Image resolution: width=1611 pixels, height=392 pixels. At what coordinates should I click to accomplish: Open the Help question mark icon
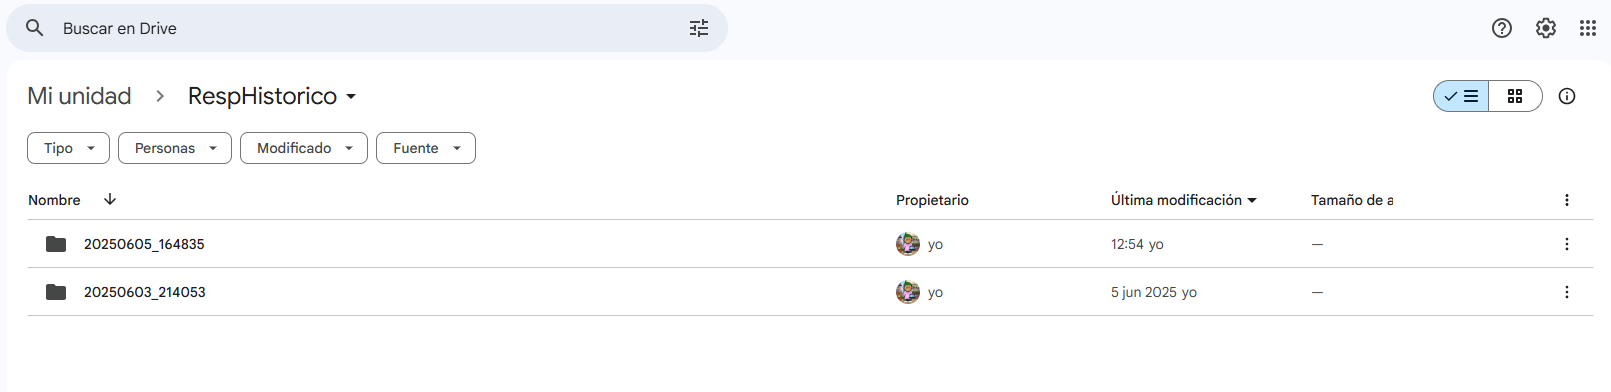1502,28
